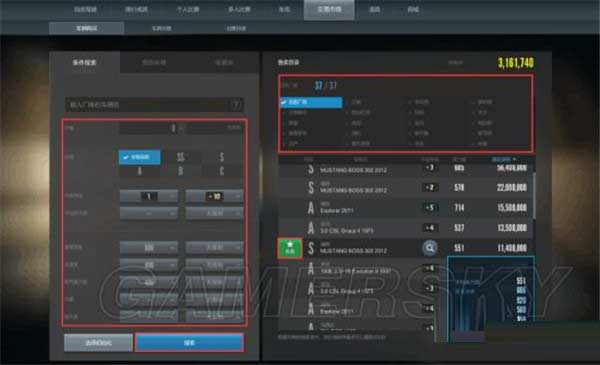
Task: Toggle the A class filter button
Action: (x=139, y=171)
